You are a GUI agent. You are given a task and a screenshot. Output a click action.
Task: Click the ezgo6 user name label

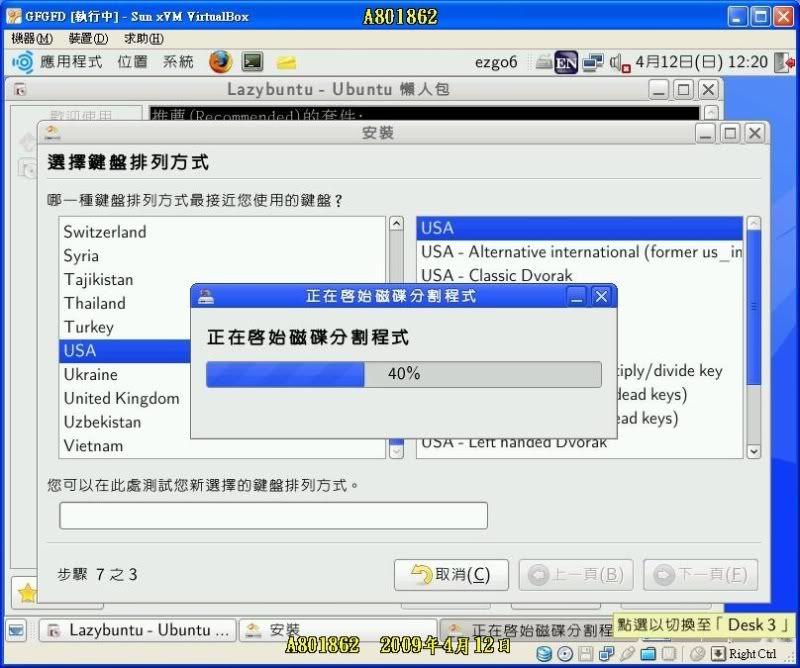(x=495, y=62)
